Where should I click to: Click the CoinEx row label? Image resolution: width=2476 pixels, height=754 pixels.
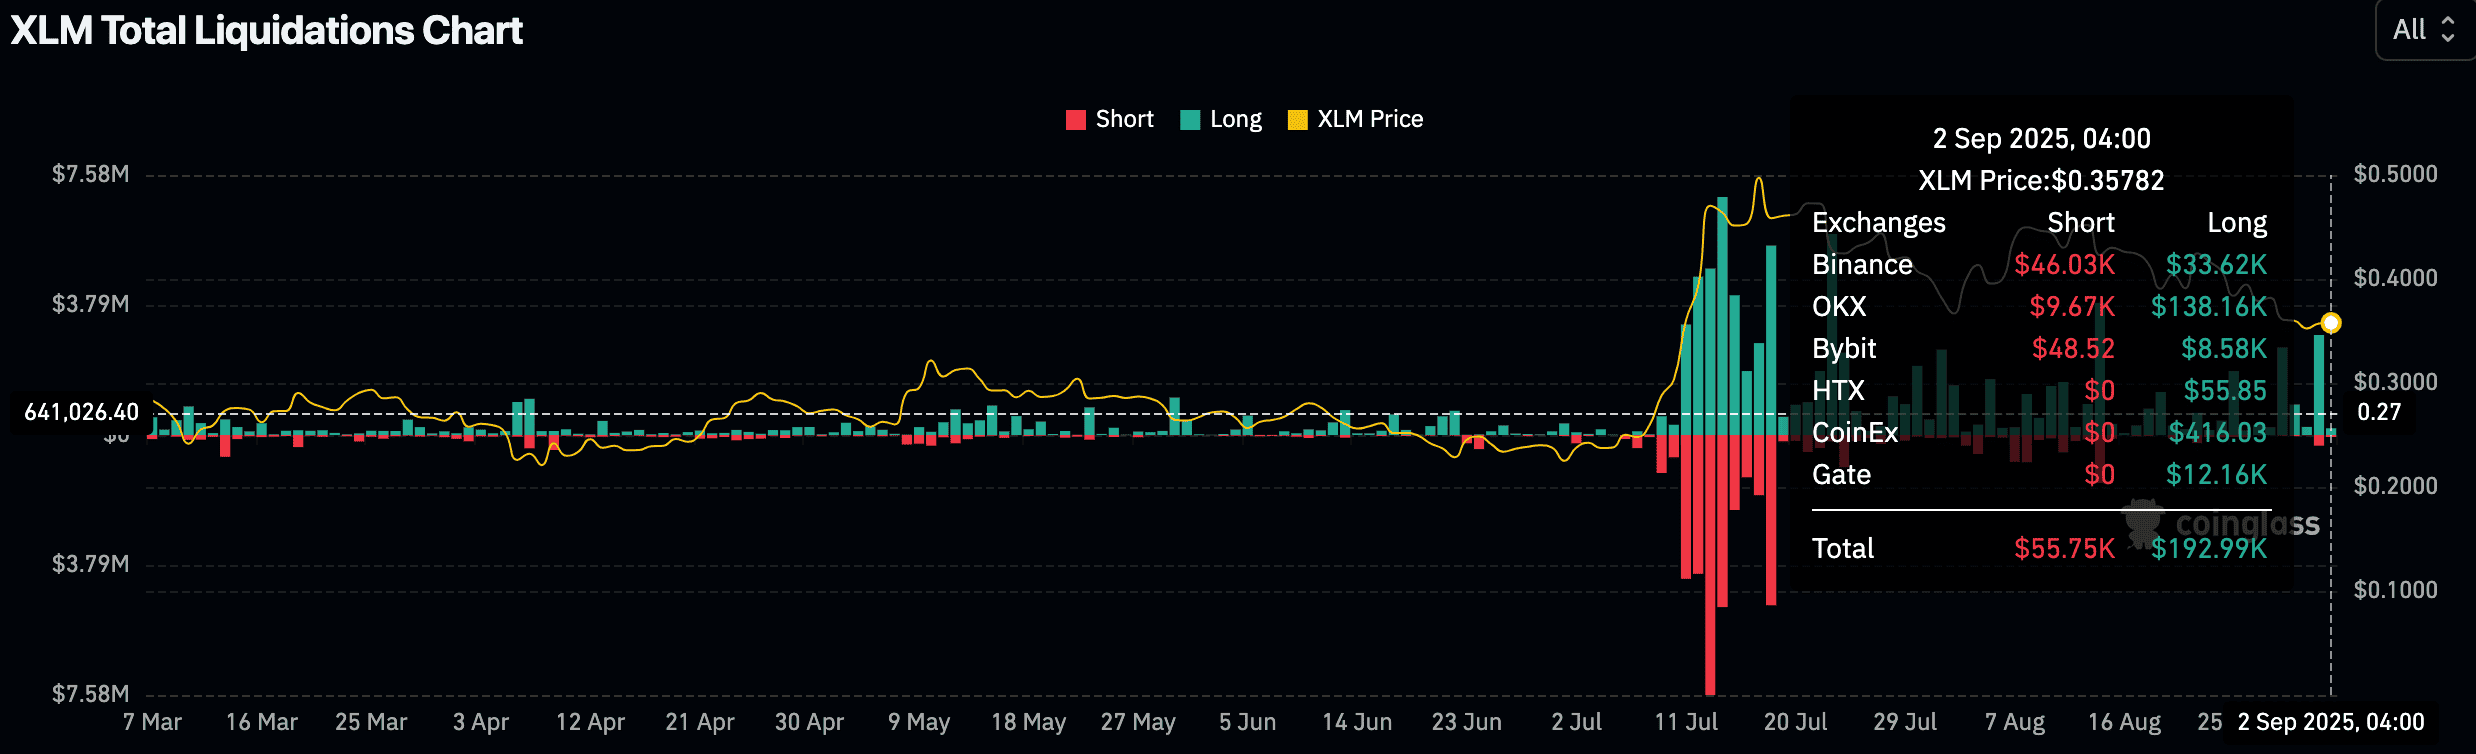pos(1855,432)
